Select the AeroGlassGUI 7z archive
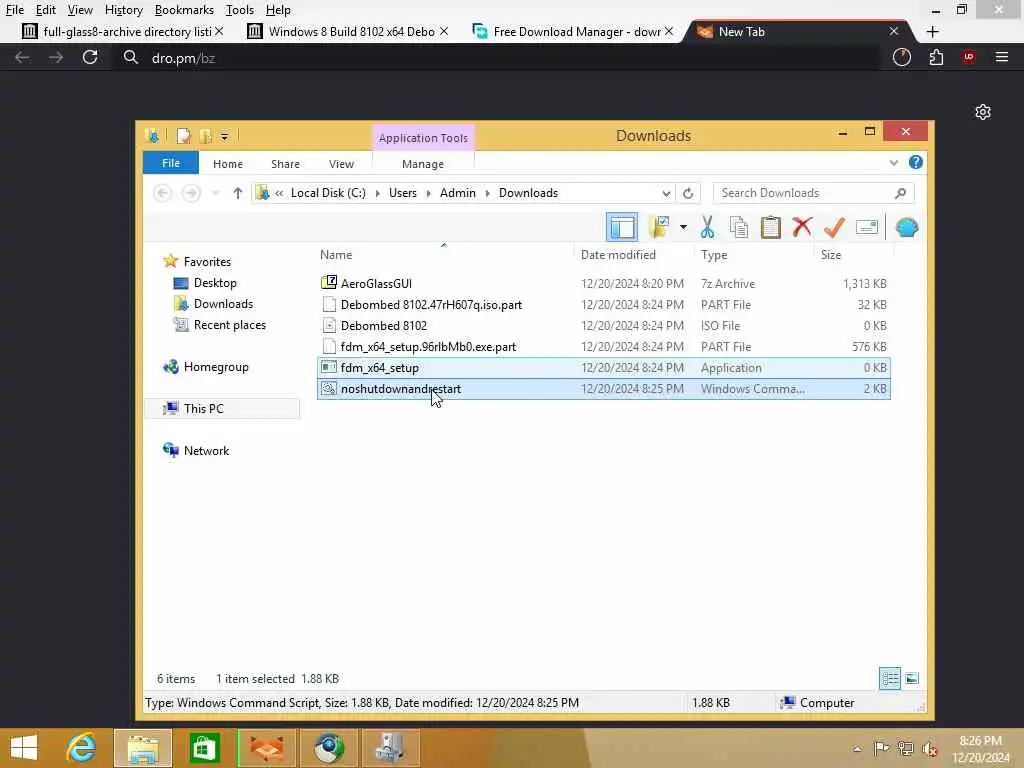The image size is (1024, 768). coord(603,283)
